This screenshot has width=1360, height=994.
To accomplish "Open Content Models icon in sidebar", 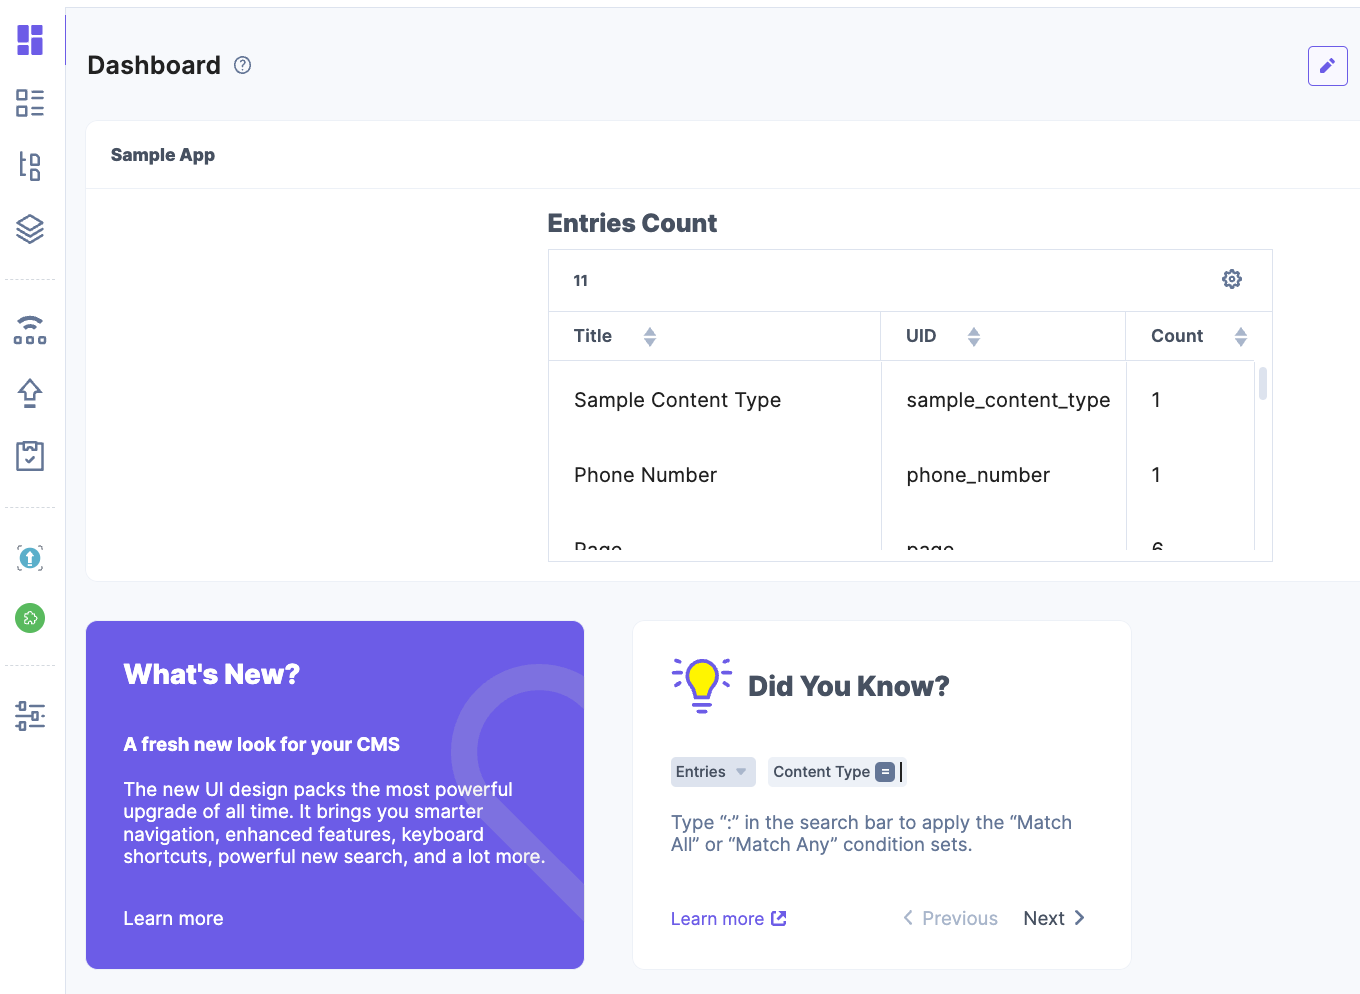I will 30,166.
